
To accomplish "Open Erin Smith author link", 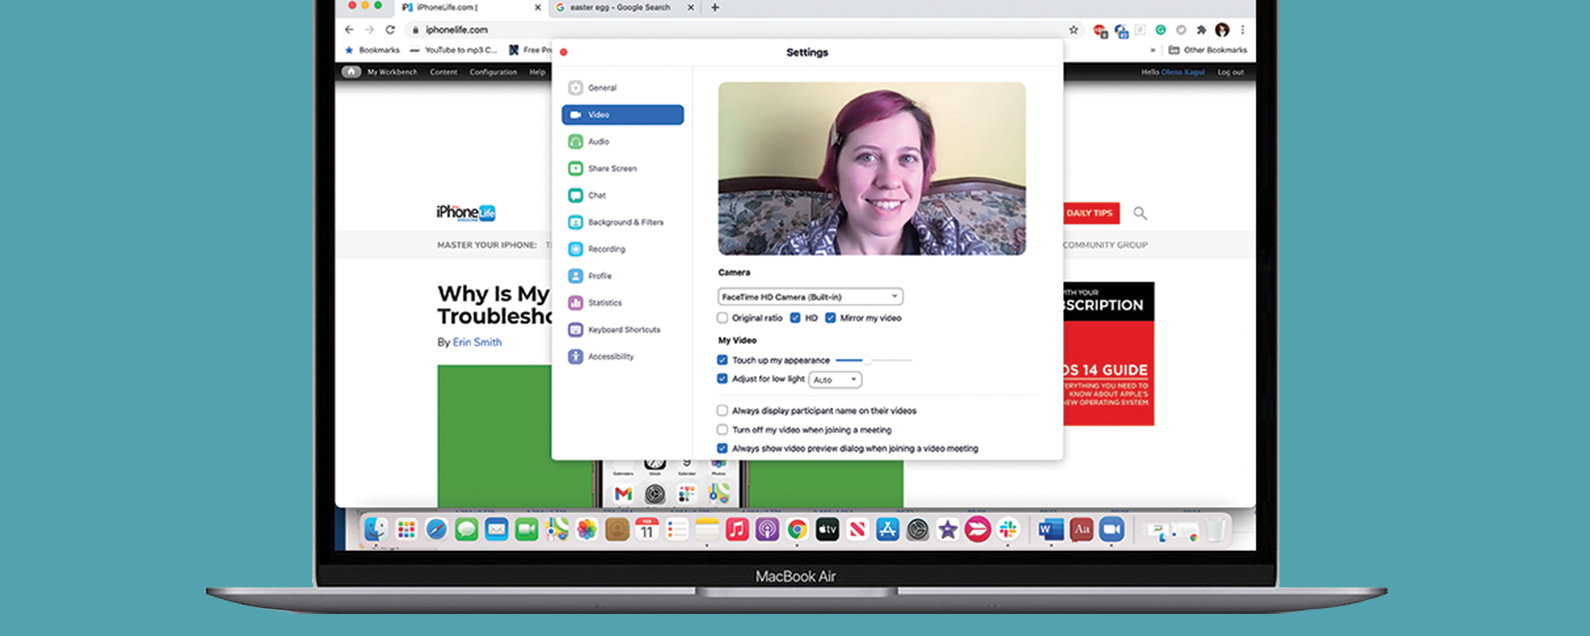I will click(477, 342).
